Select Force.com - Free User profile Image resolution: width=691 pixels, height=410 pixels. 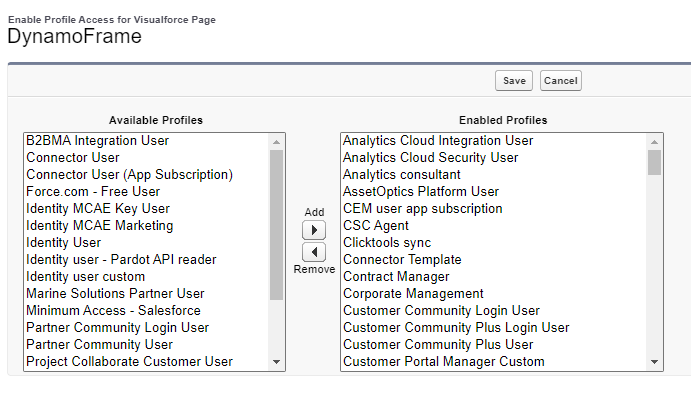[x=93, y=191]
